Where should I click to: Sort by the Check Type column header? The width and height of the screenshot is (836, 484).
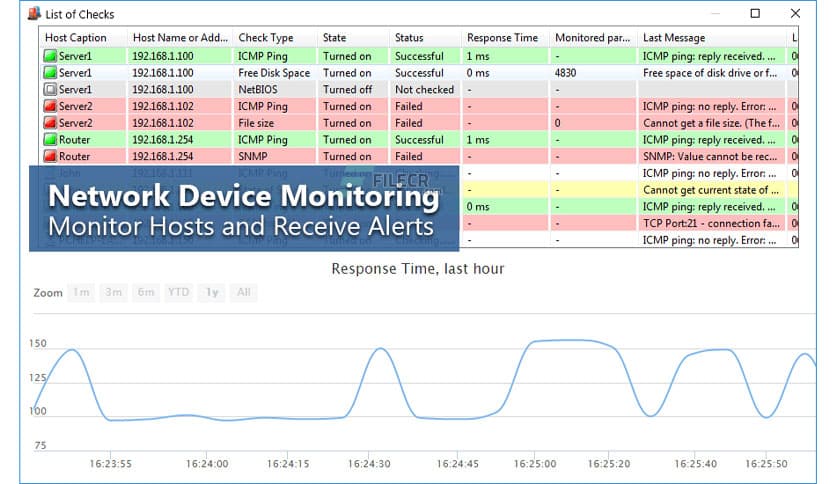tap(275, 37)
